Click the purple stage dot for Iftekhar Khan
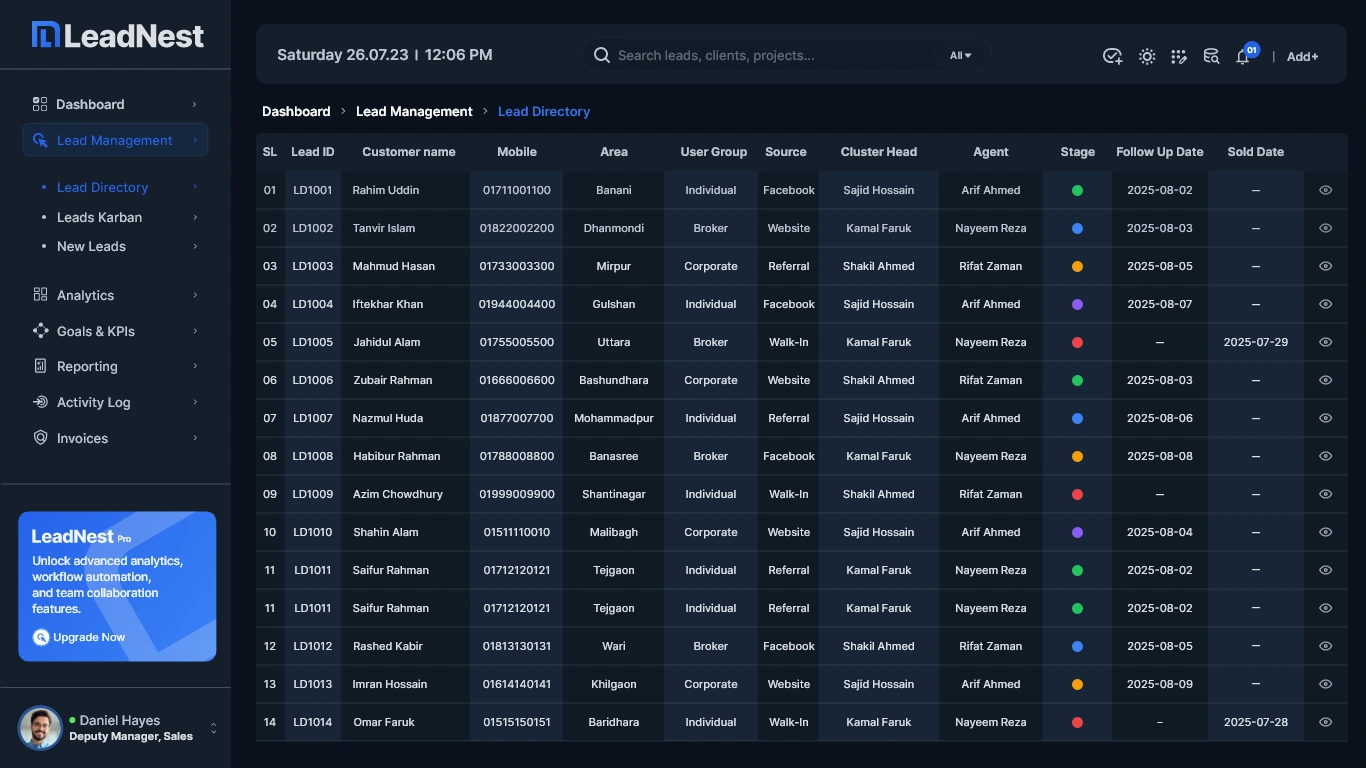This screenshot has height=768, width=1366. tap(1077, 304)
